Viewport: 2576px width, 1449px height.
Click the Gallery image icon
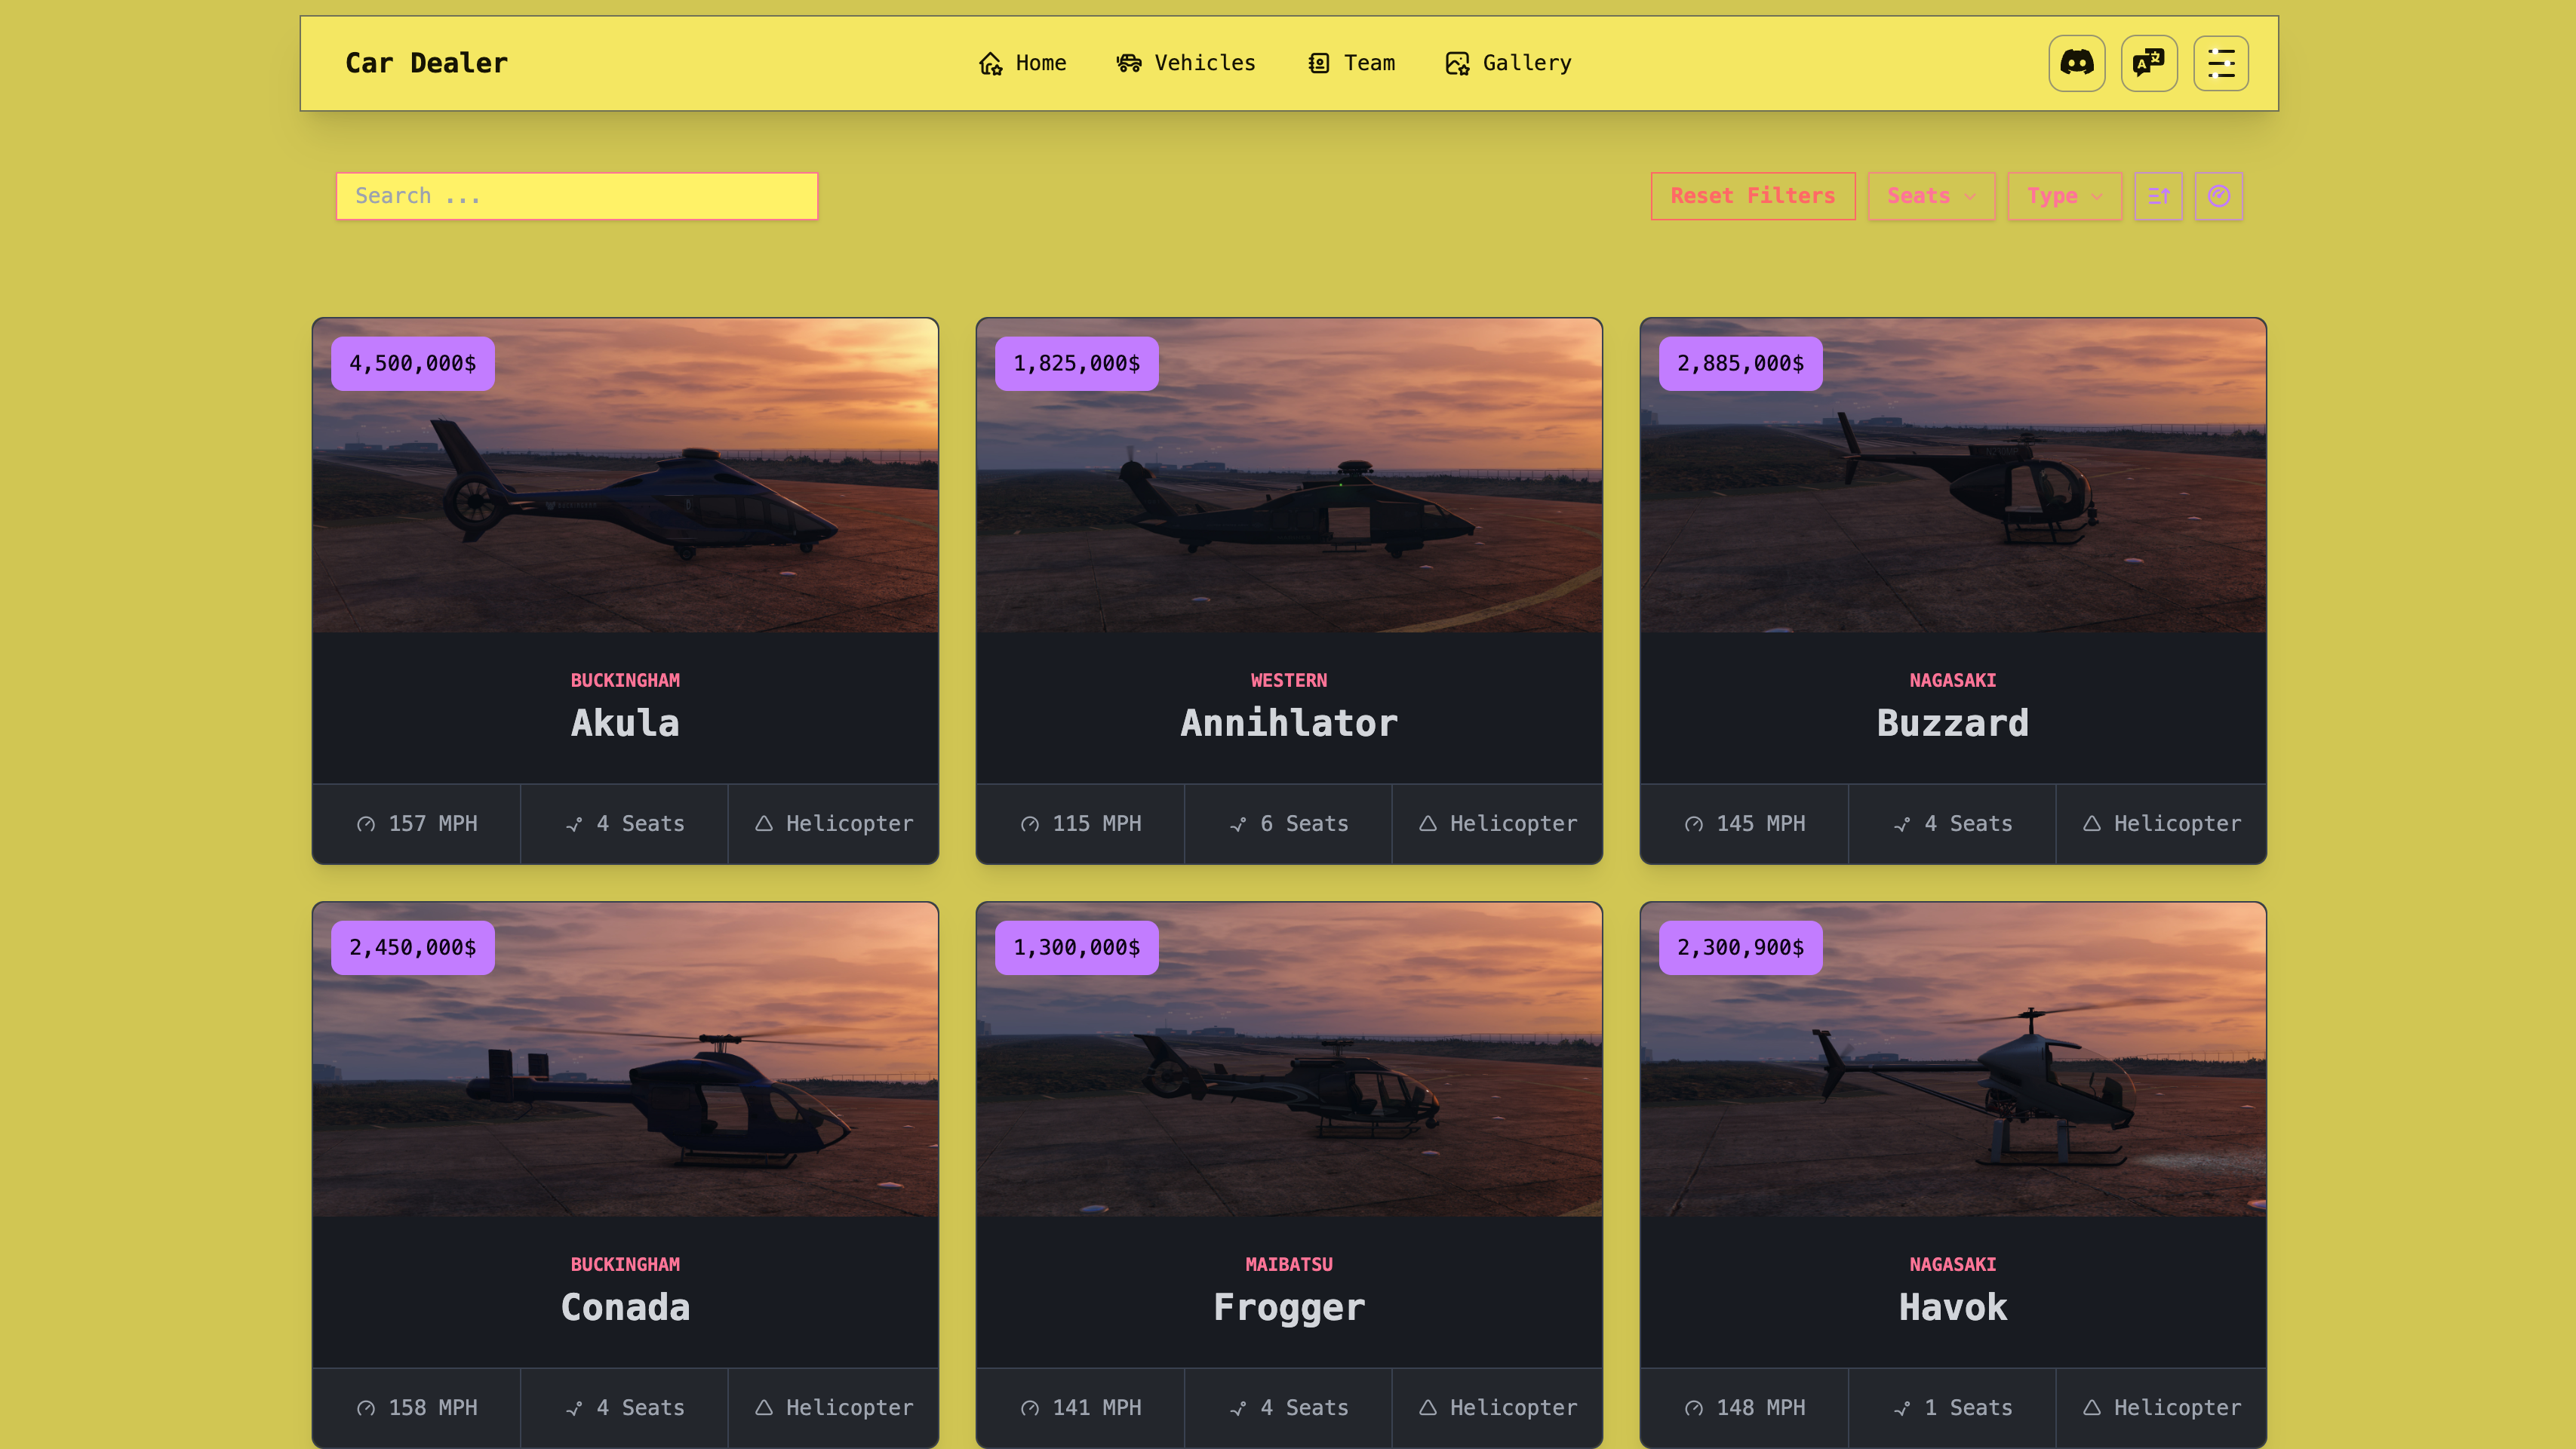[x=1457, y=63]
